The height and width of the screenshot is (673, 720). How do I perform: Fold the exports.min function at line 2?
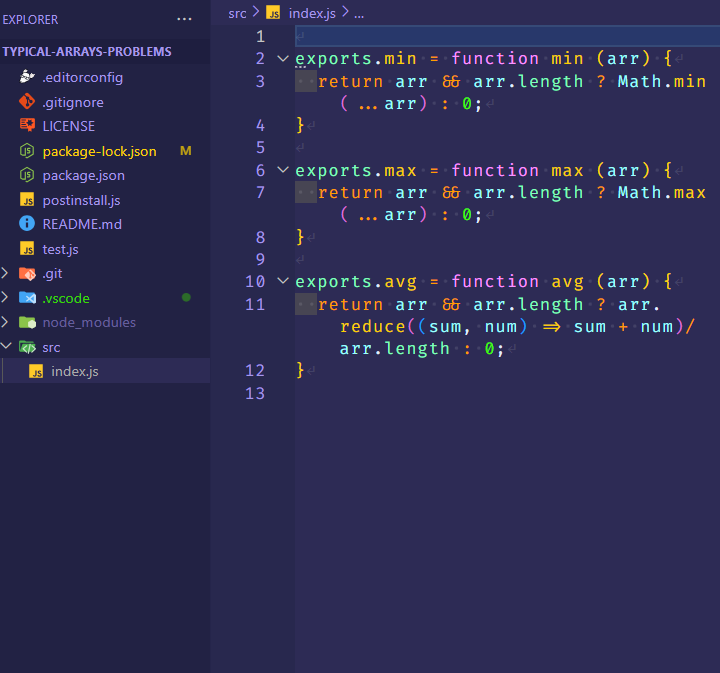(283, 58)
